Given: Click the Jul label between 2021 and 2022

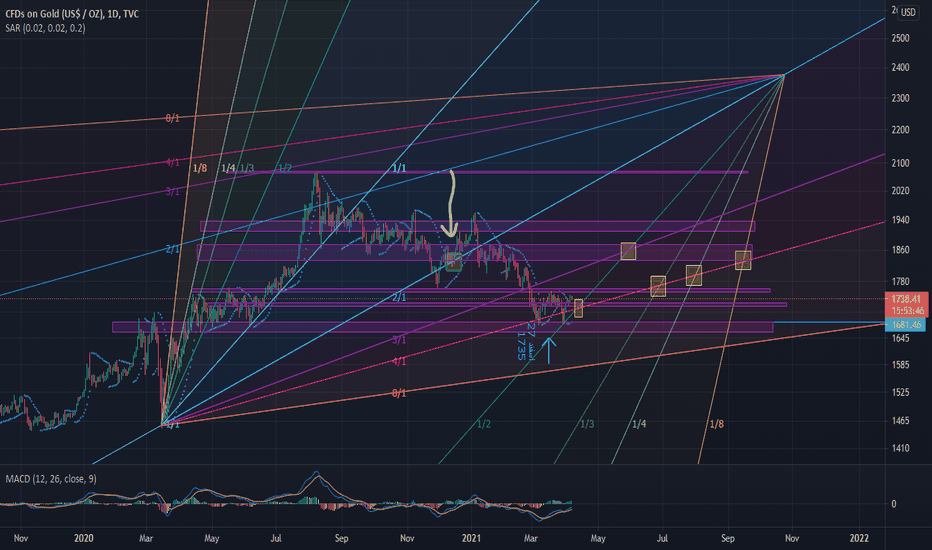Looking at the screenshot, I should tap(662, 538).
